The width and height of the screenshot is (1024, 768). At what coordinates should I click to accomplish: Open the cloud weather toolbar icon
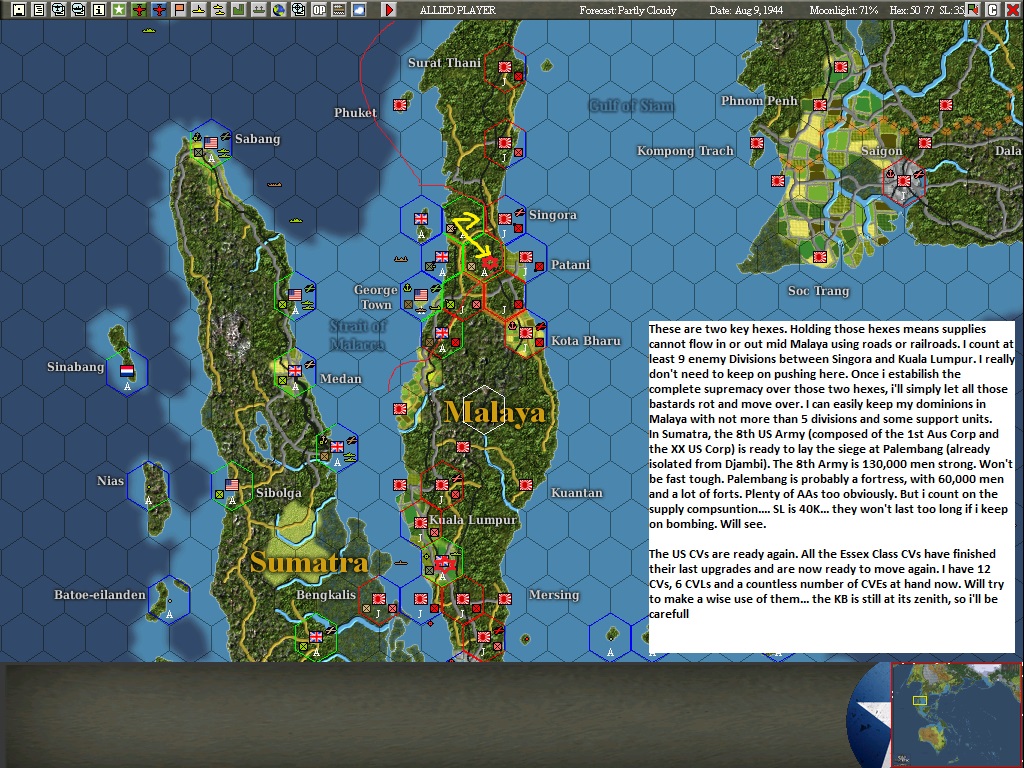[x=359, y=10]
